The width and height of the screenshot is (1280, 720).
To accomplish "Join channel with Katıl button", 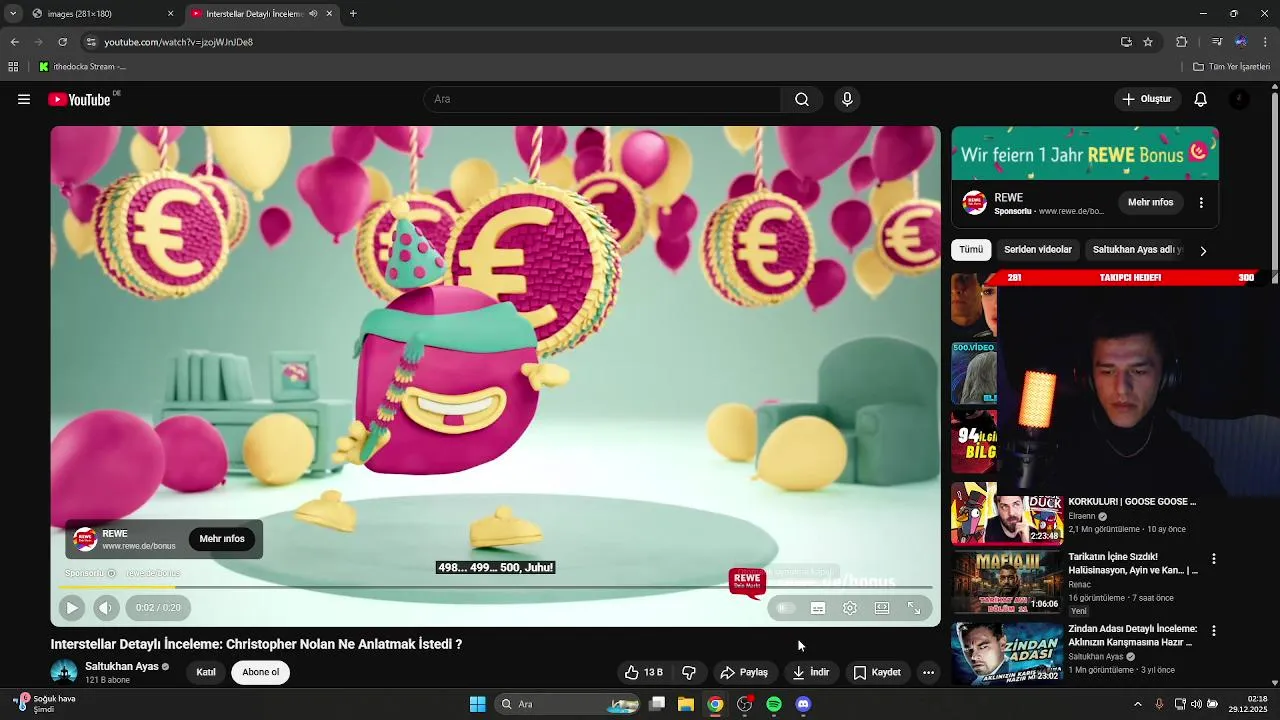I will (206, 672).
